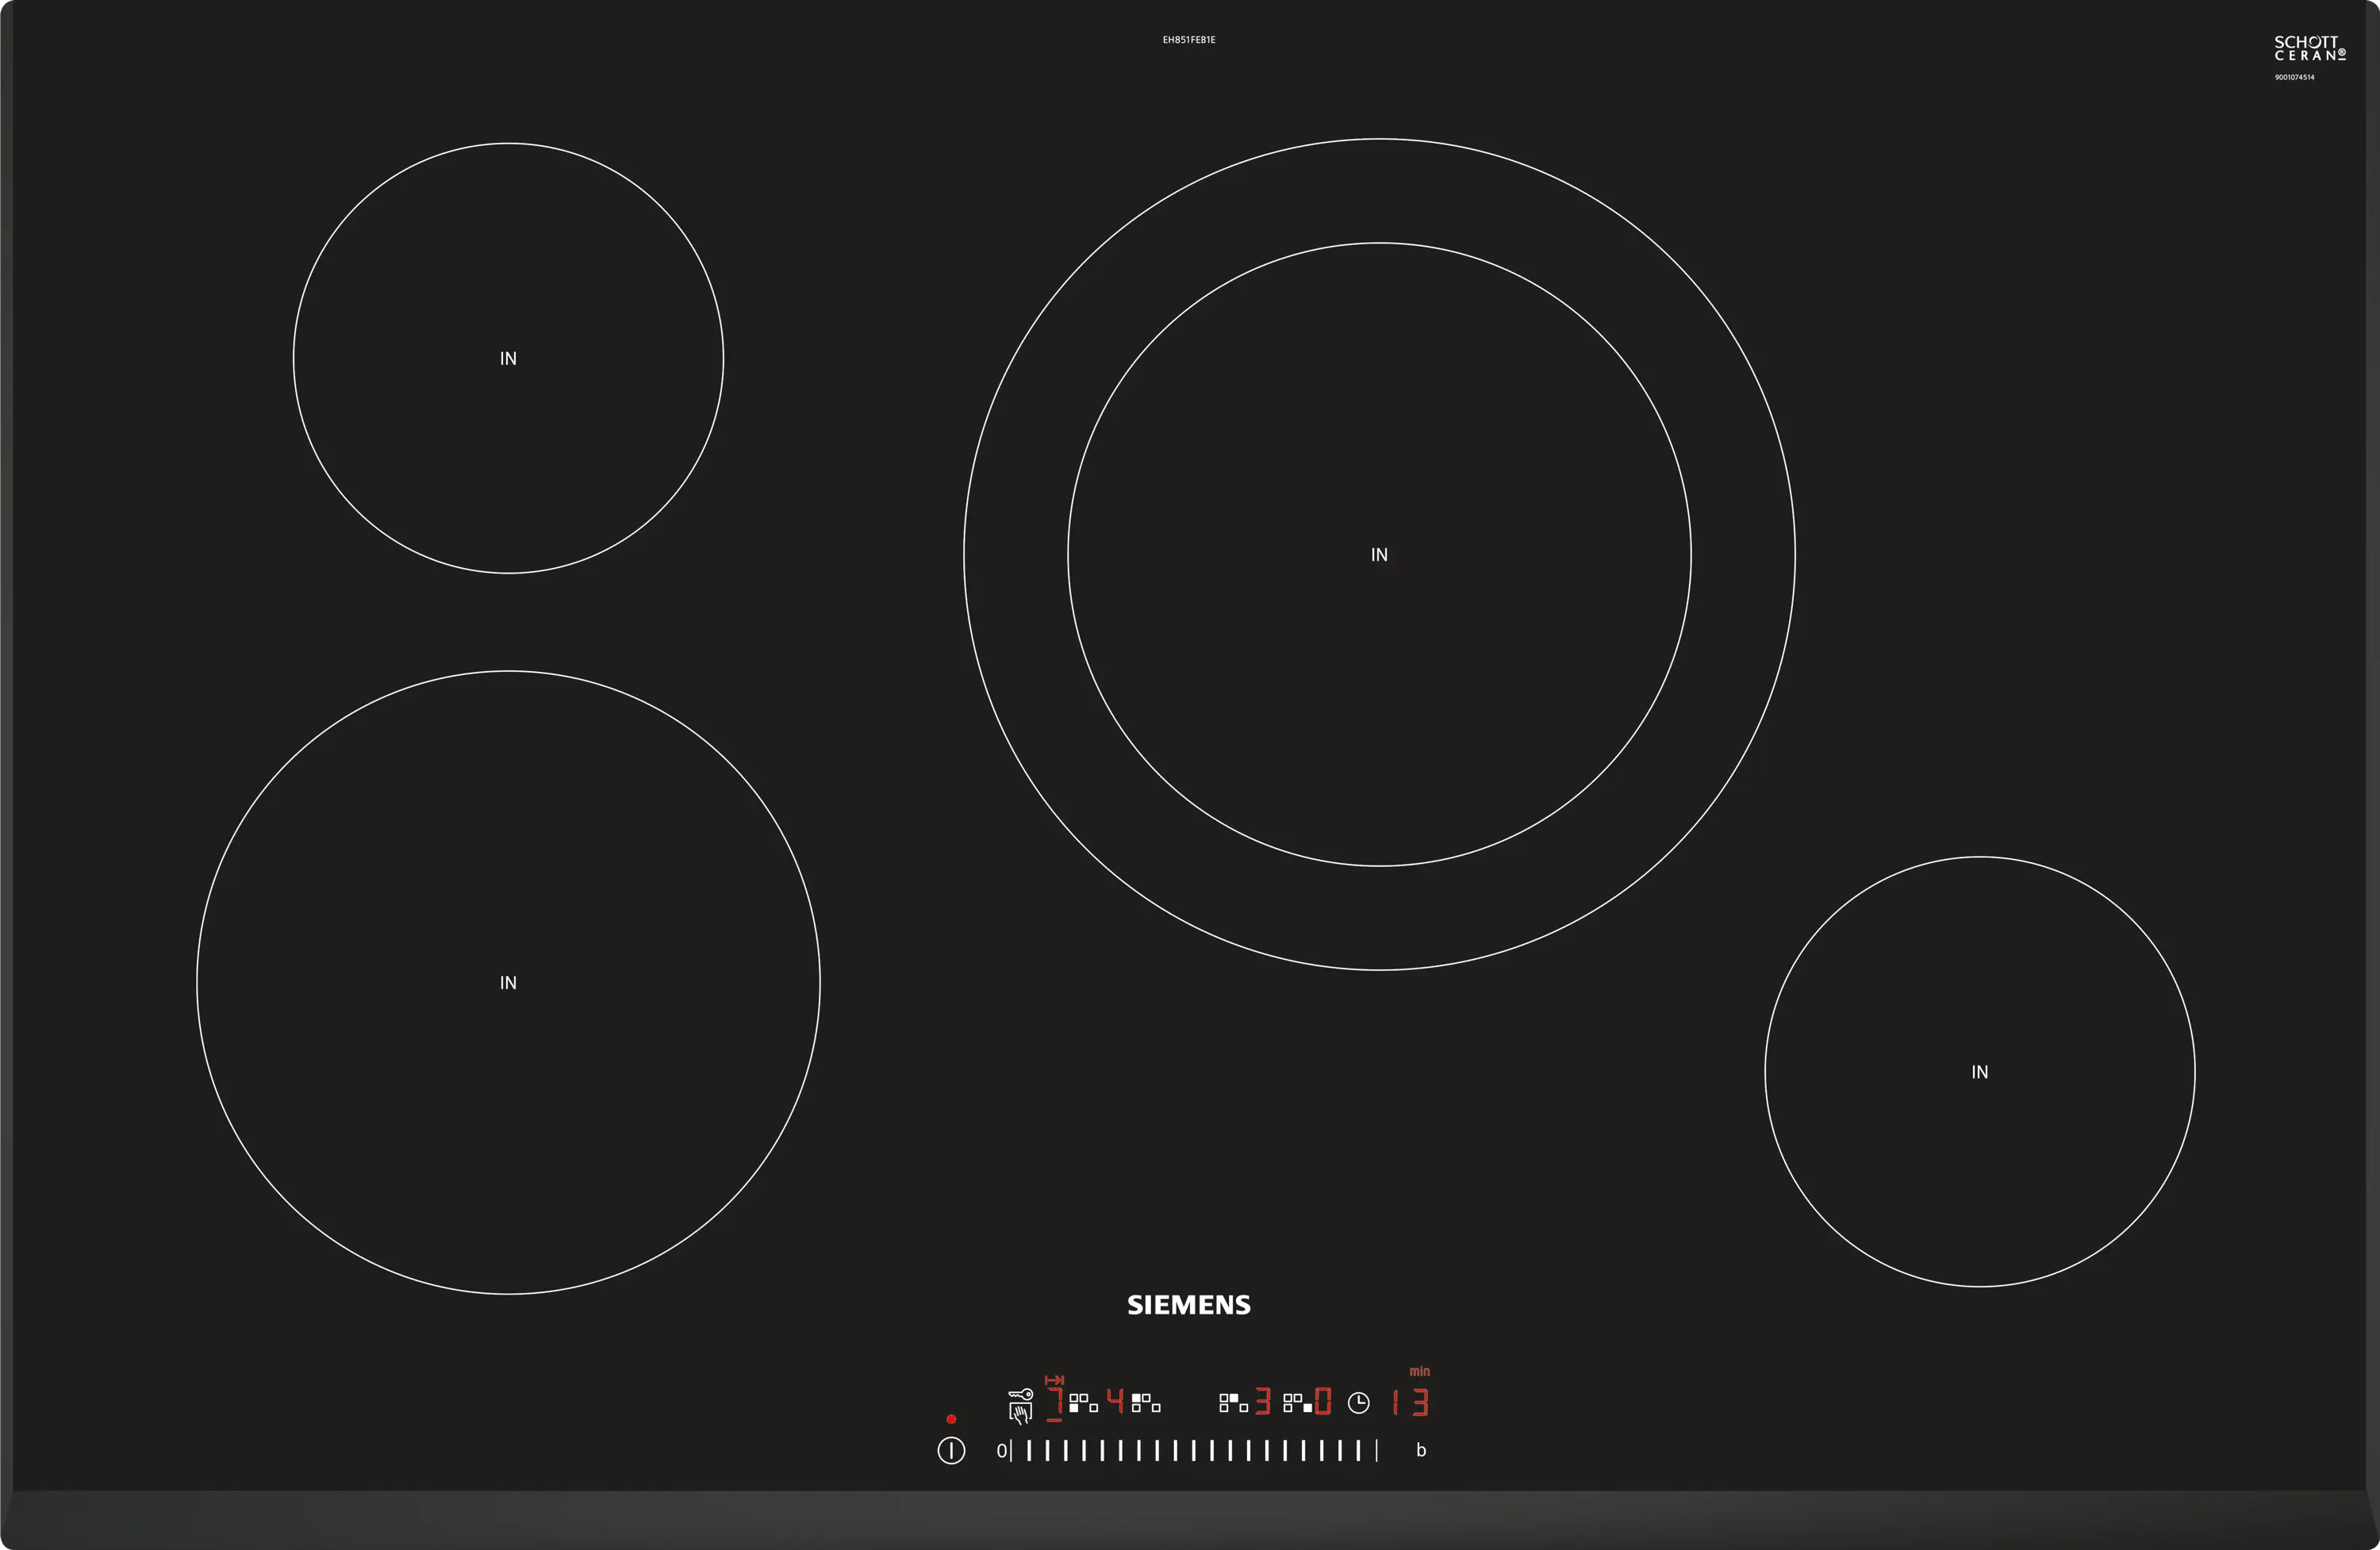2380x1550 pixels.
Task: Select the rear-left zone icon beside 4
Action: coord(1146,1402)
